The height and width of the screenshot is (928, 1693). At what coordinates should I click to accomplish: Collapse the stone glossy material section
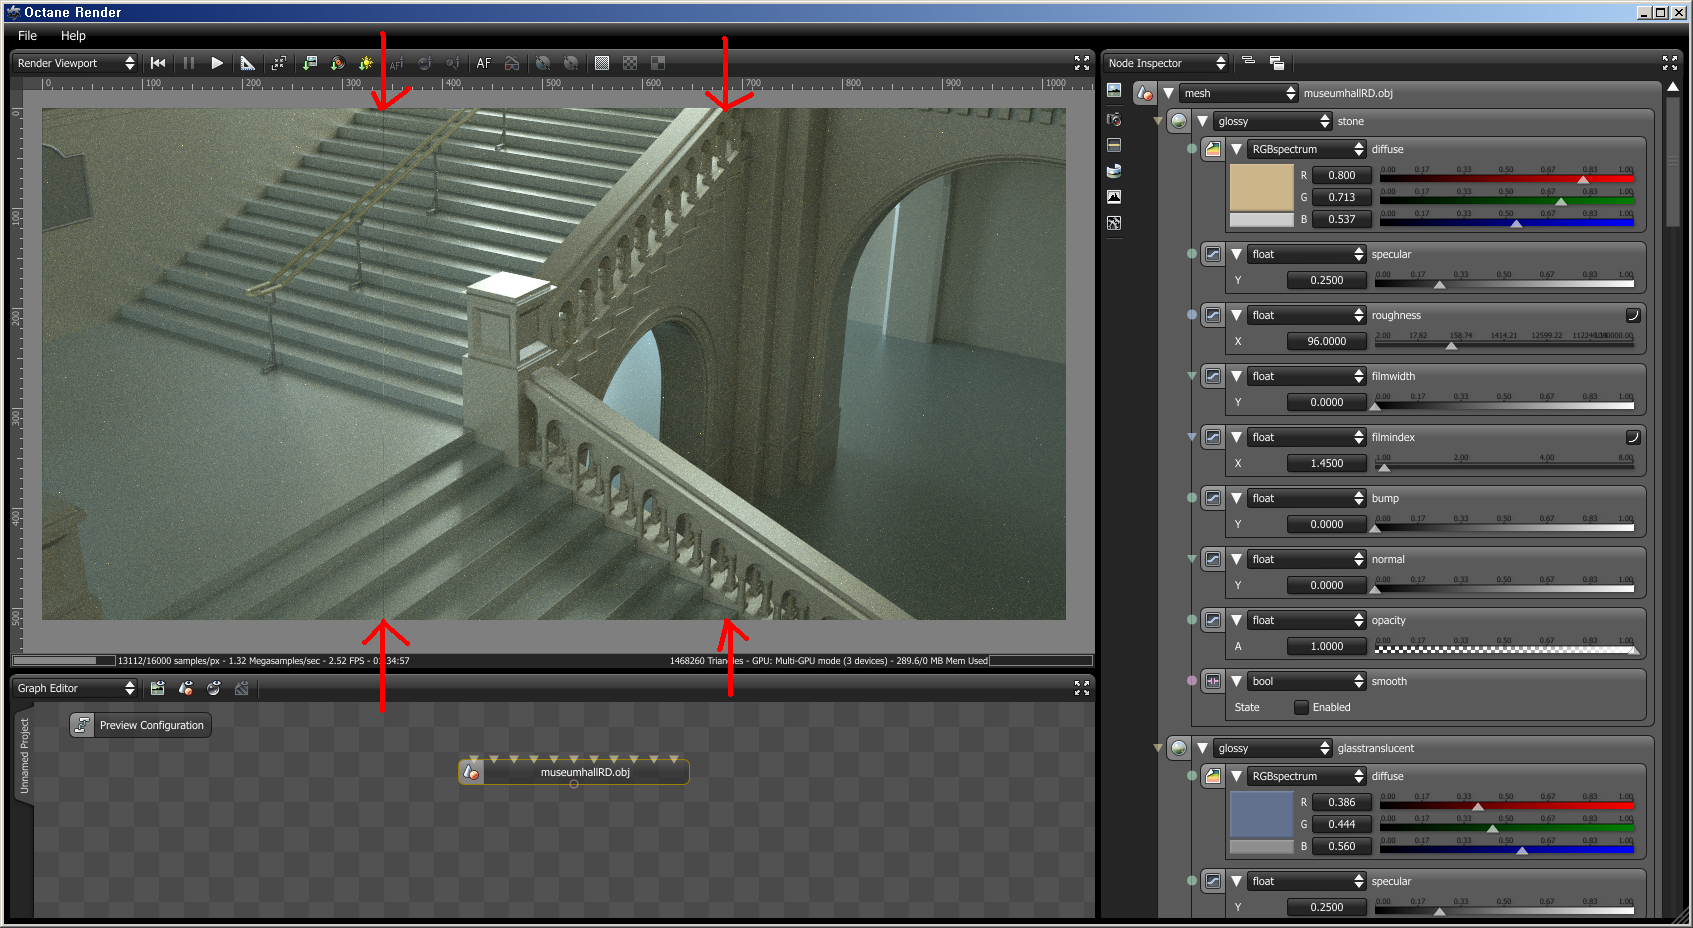[1203, 121]
